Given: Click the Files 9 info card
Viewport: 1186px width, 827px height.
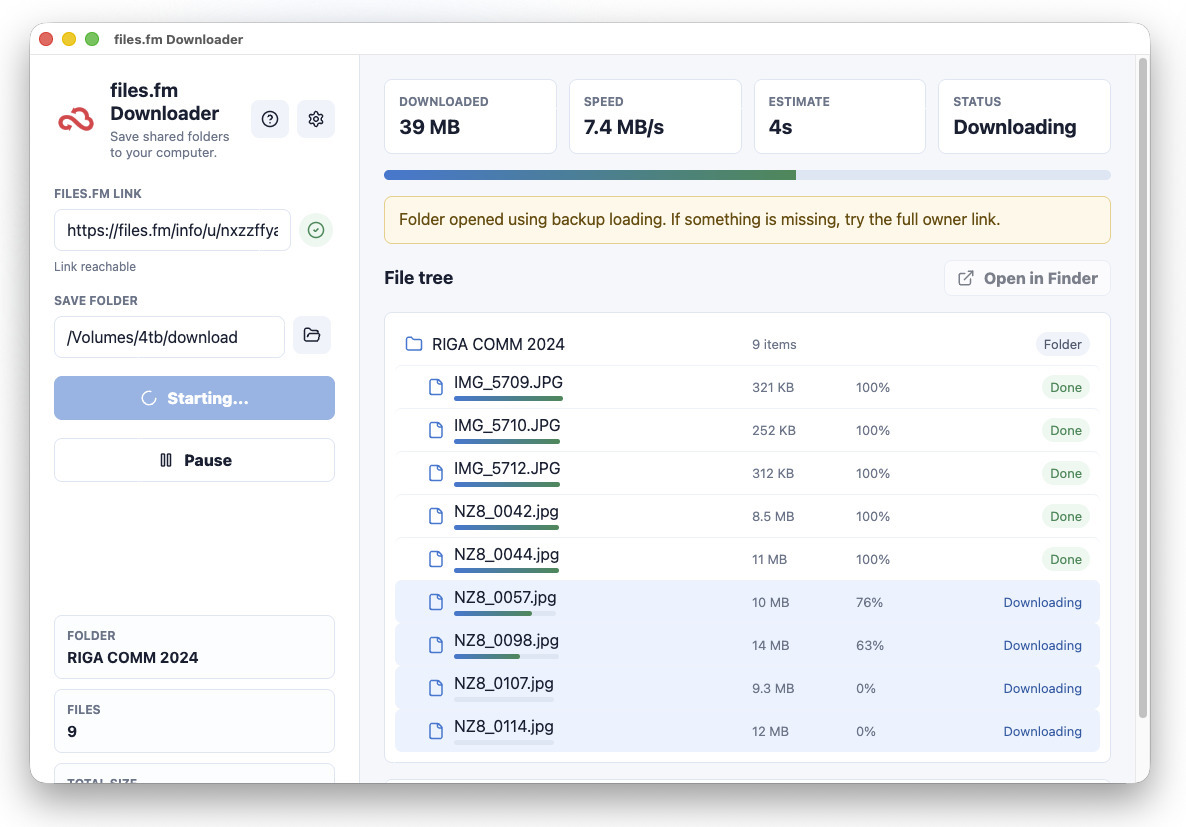Looking at the screenshot, I should pyautogui.click(x=194, y=721).
